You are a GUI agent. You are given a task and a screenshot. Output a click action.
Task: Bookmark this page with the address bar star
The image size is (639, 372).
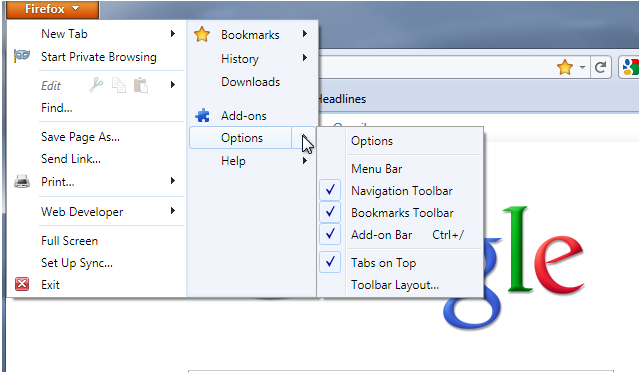(565, 67)
